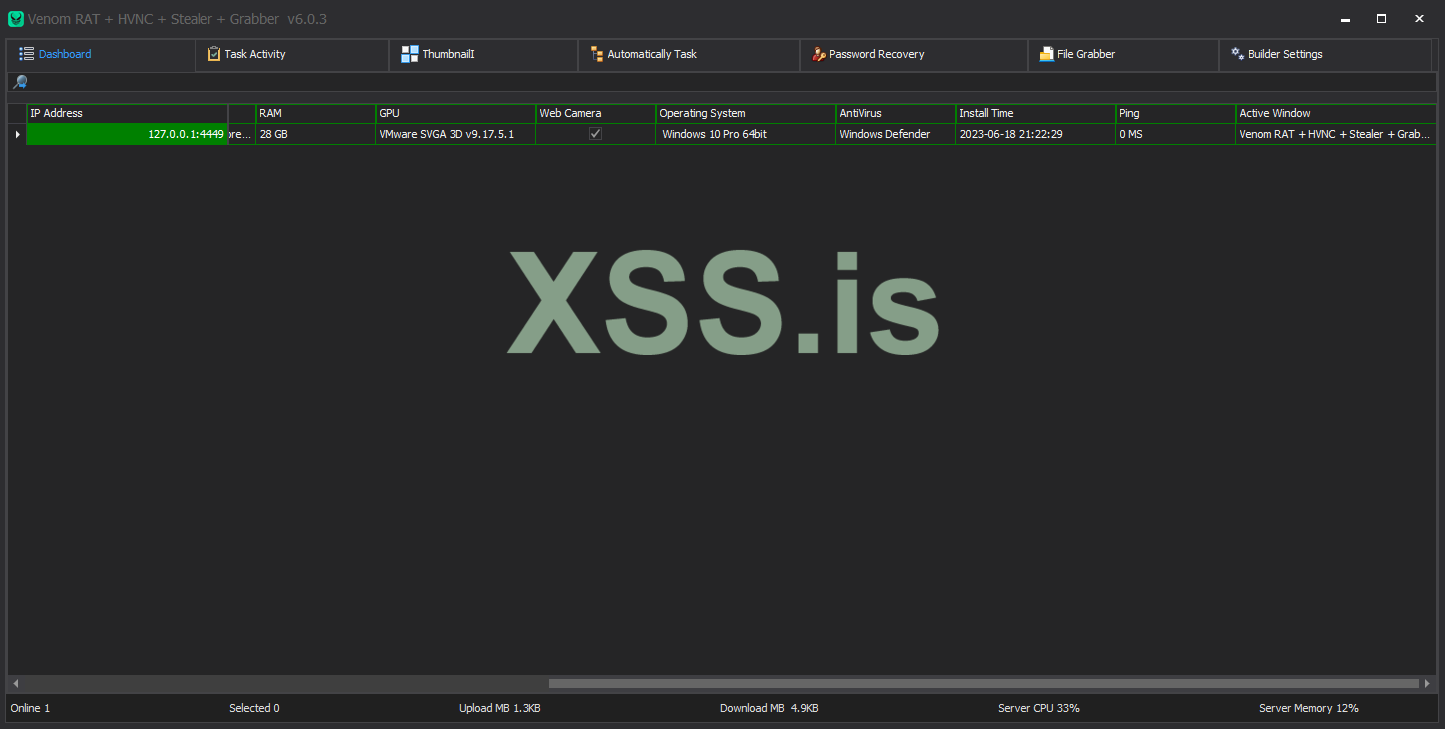Image resolution: width=1445 pixels, height=729 pixels.
Task: Switch to the Builder Settings tab
Action: [x=1325, y=55]
